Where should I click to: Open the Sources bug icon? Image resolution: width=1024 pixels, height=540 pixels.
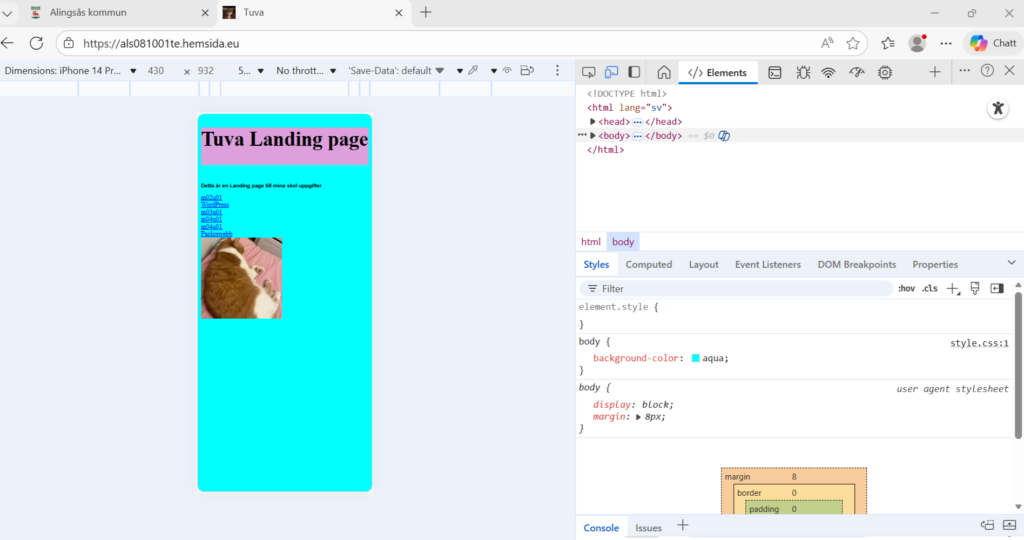coord(802,72)
